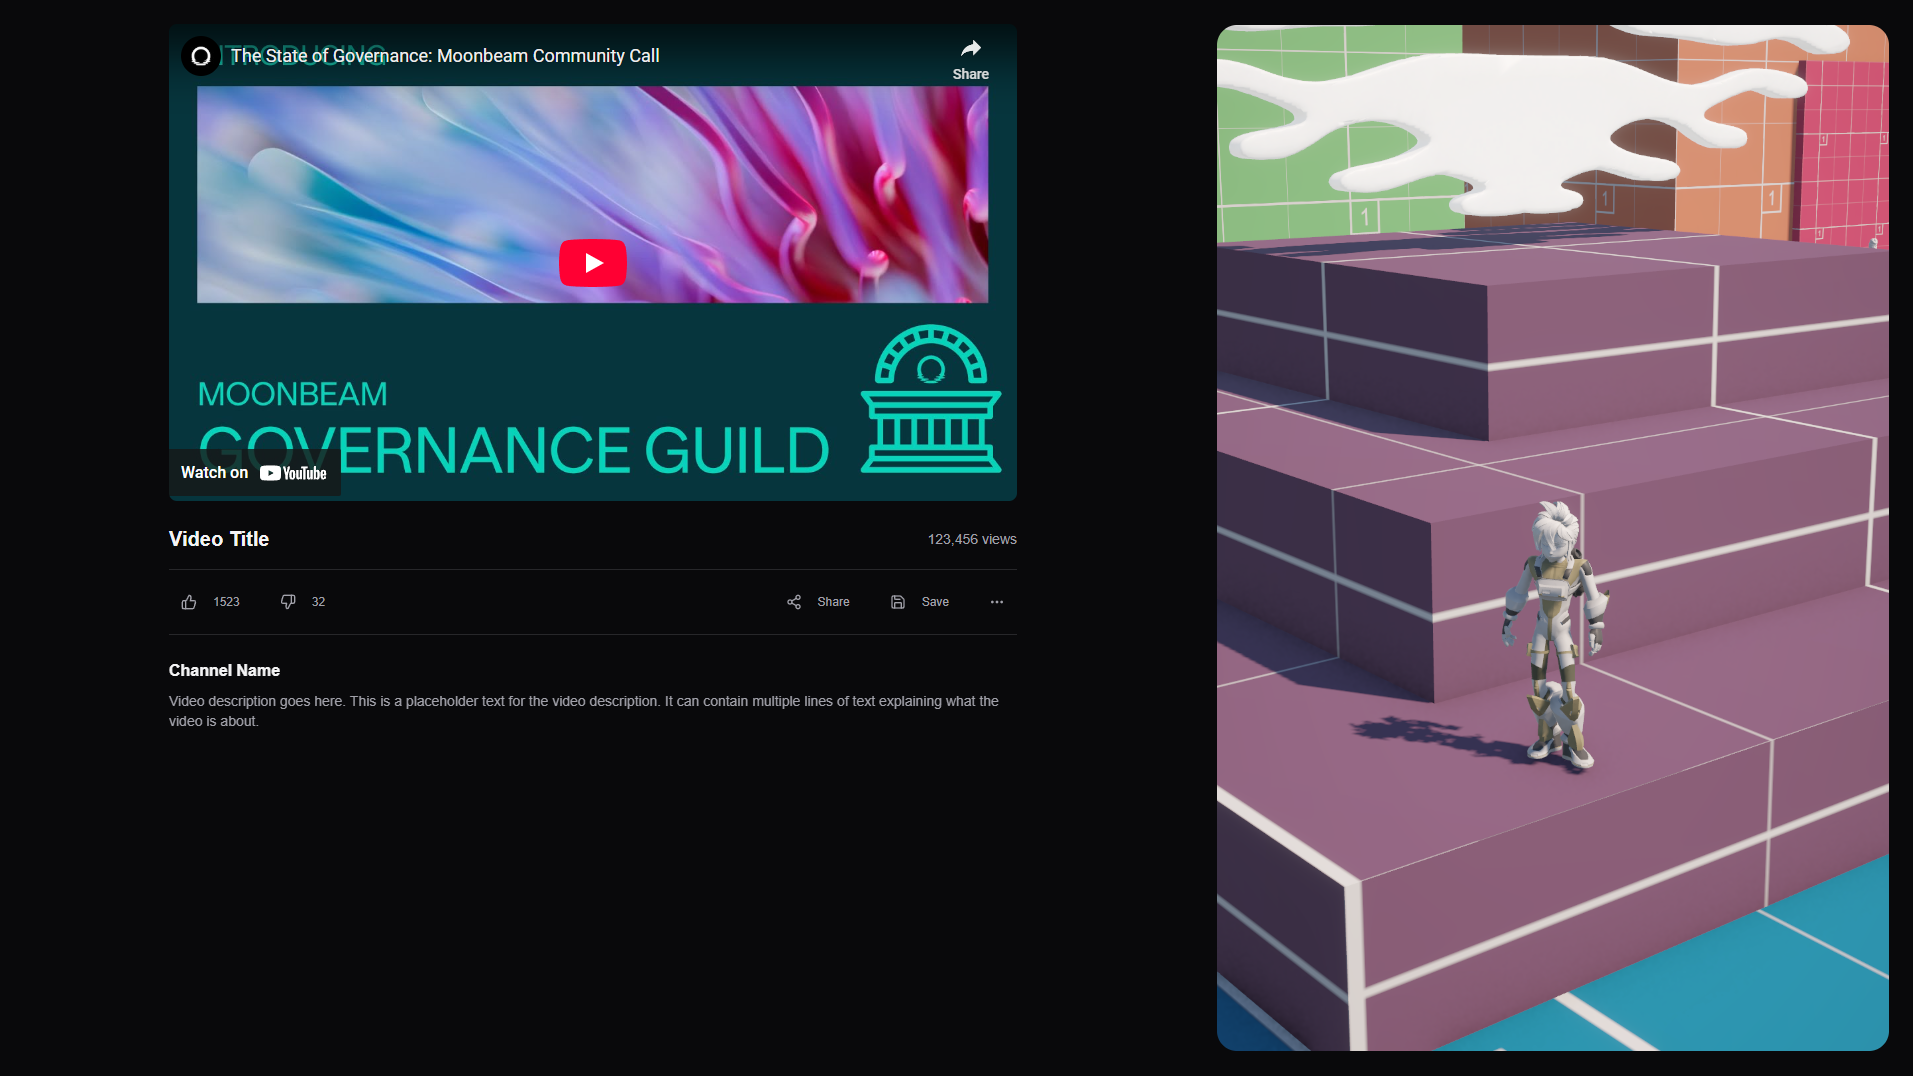This screenshot has height=1076, width=1913.
Task: Click the thumbs-up icon below the video
Action: (189, 601)
